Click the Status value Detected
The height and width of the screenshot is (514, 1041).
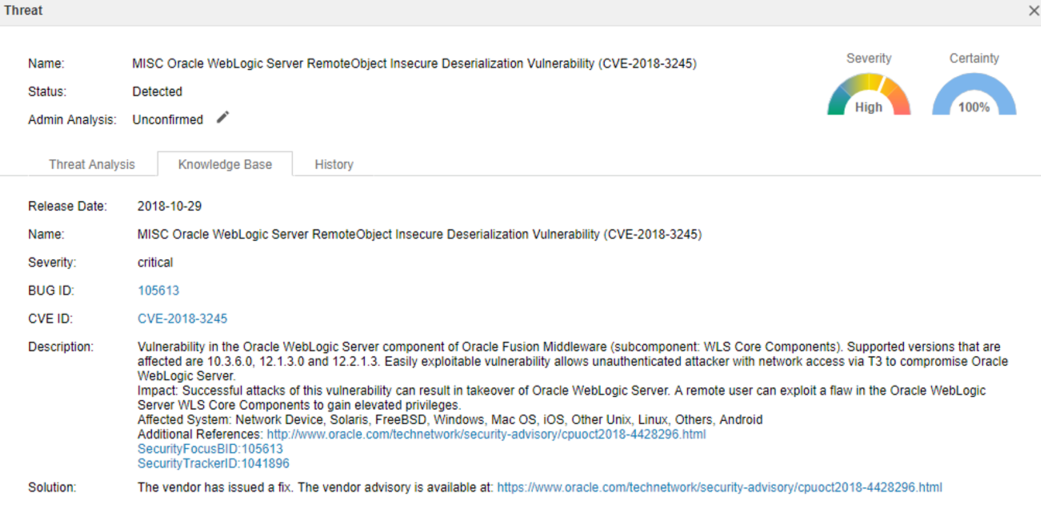[x=157, y=92]
